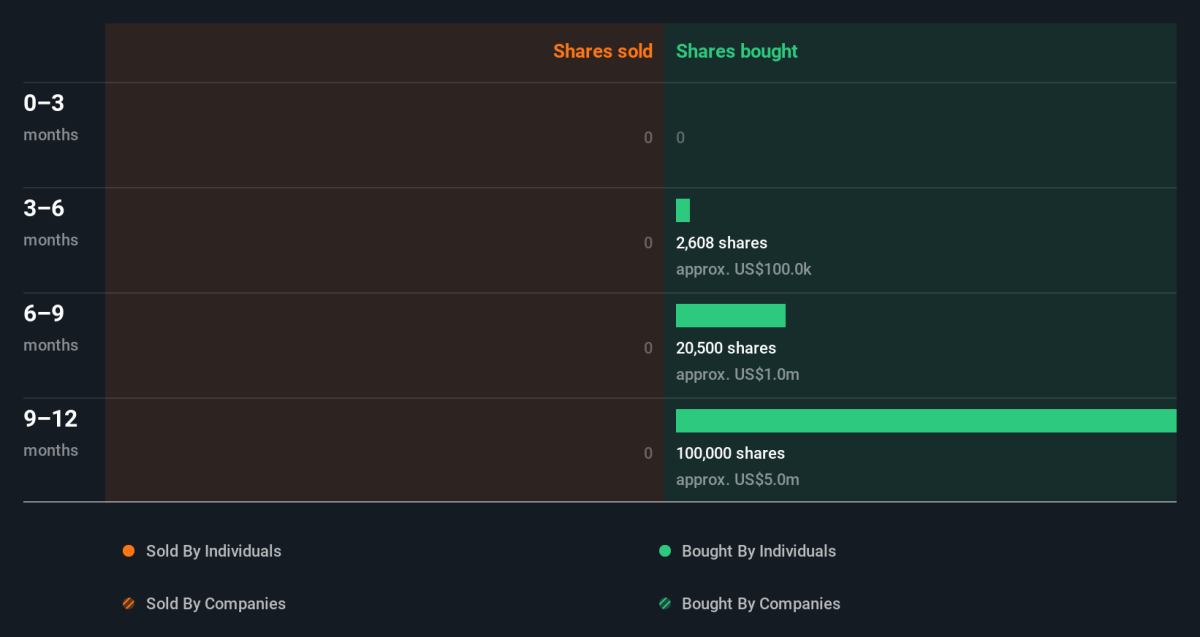
Task: Toggle the Bought By Individuals legend label
Action: click(758, 551)
